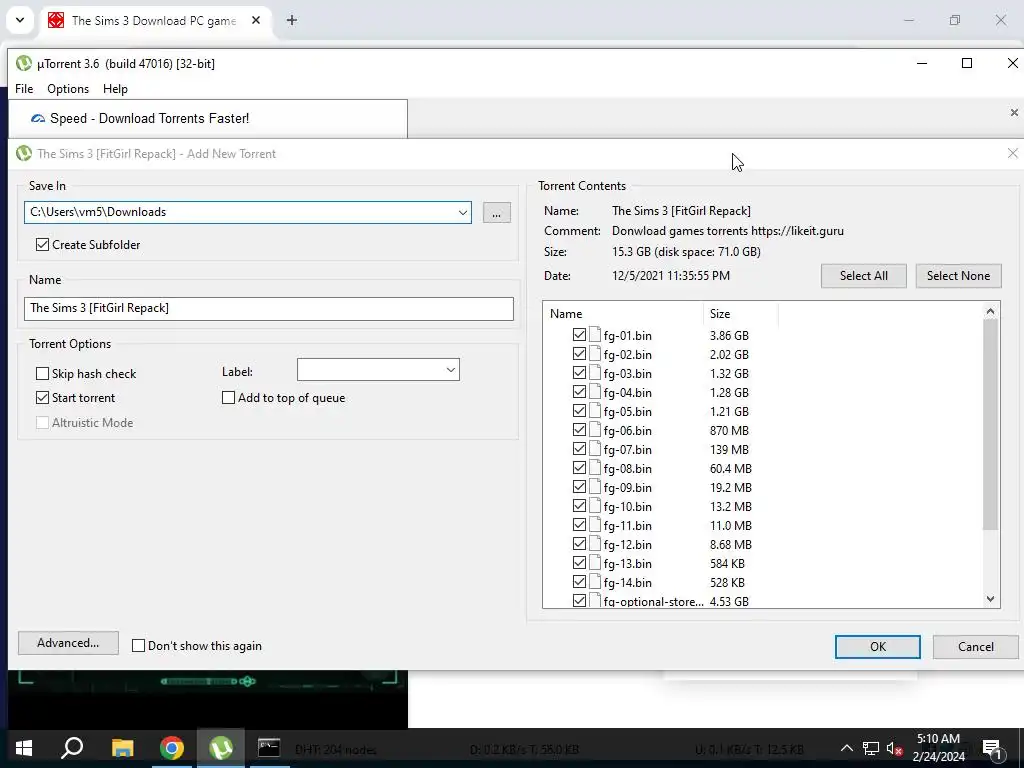Uncheck the fg-12.bin file checkbox

point(579,543)
